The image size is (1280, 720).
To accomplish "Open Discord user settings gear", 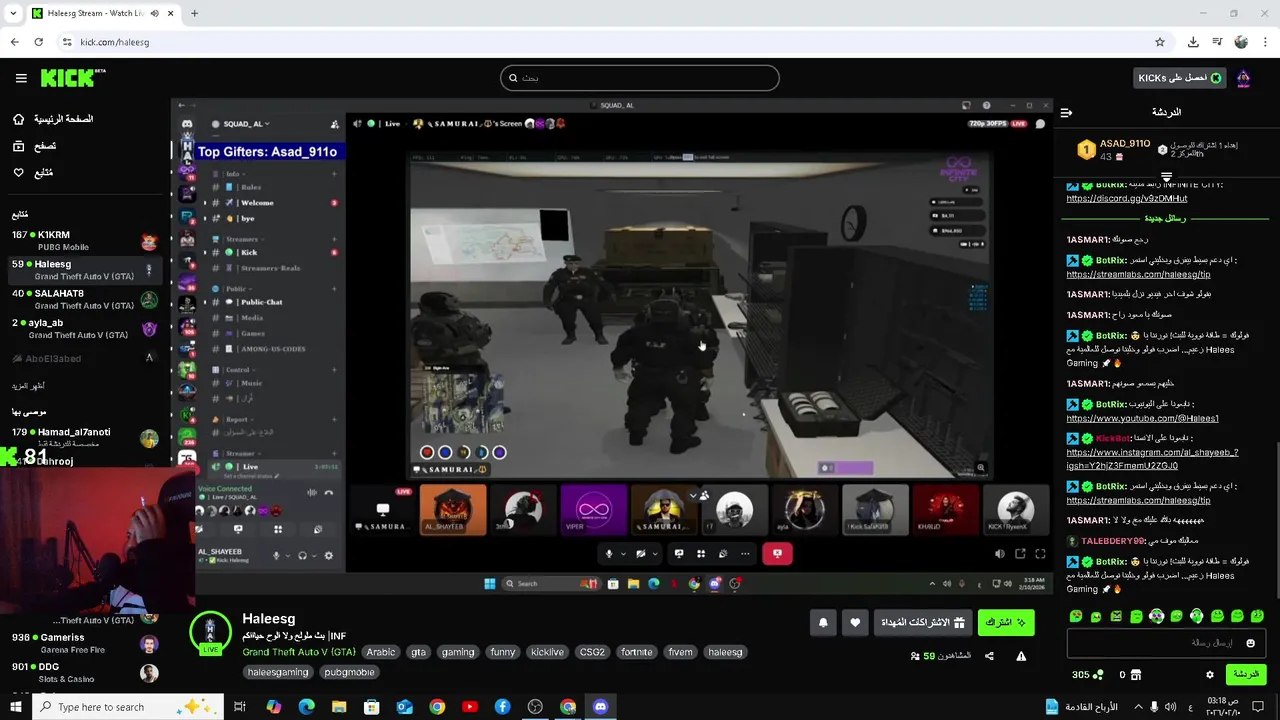I will click(x=328, y=556).
